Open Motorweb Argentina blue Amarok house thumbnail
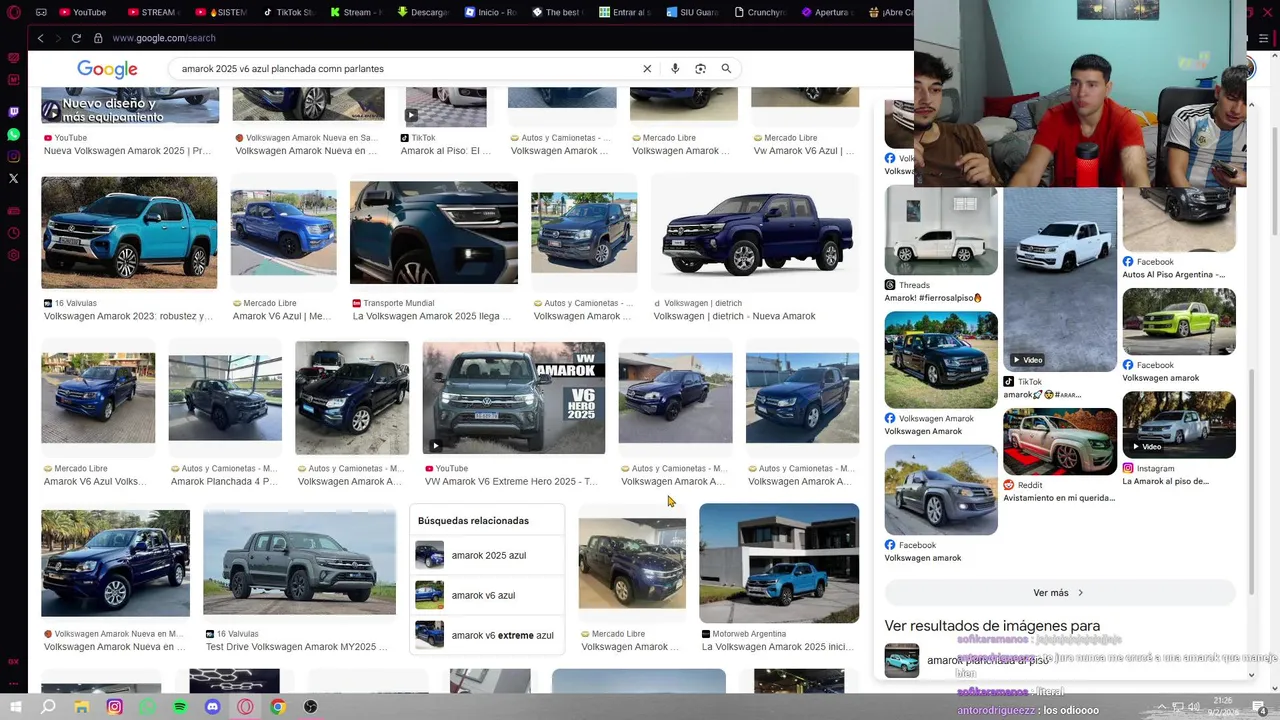 tap(779, 563)
